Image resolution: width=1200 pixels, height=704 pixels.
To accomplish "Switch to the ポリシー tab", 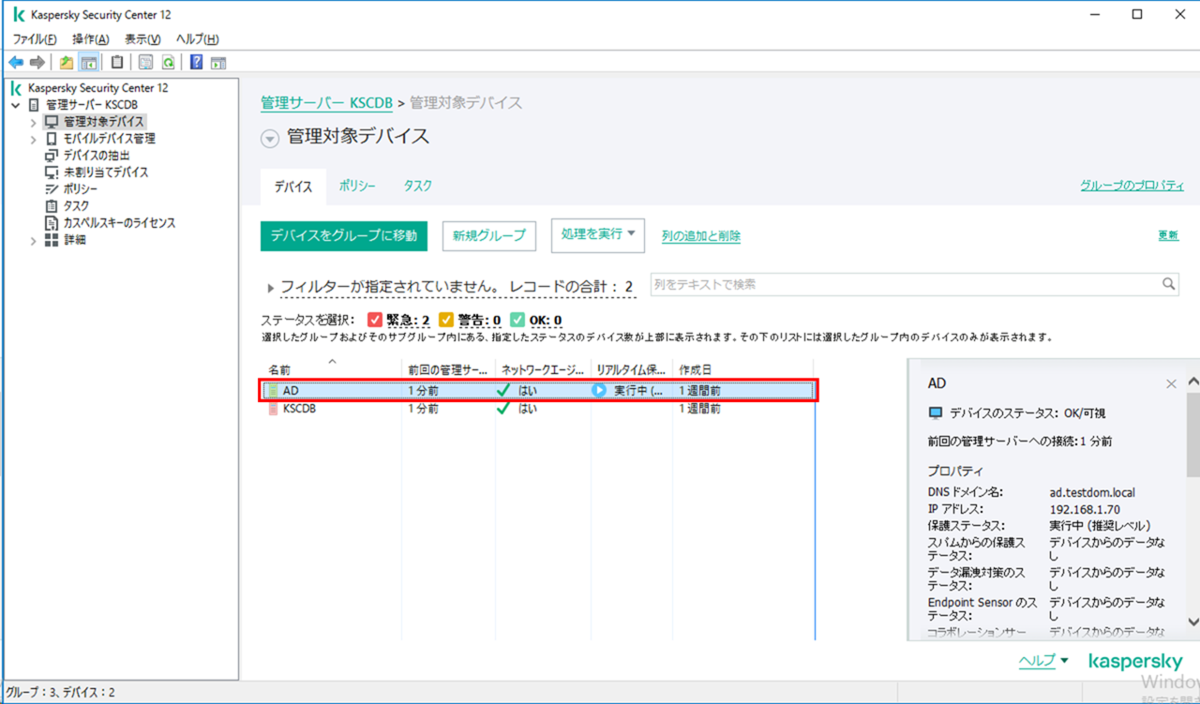I will 357,186.
